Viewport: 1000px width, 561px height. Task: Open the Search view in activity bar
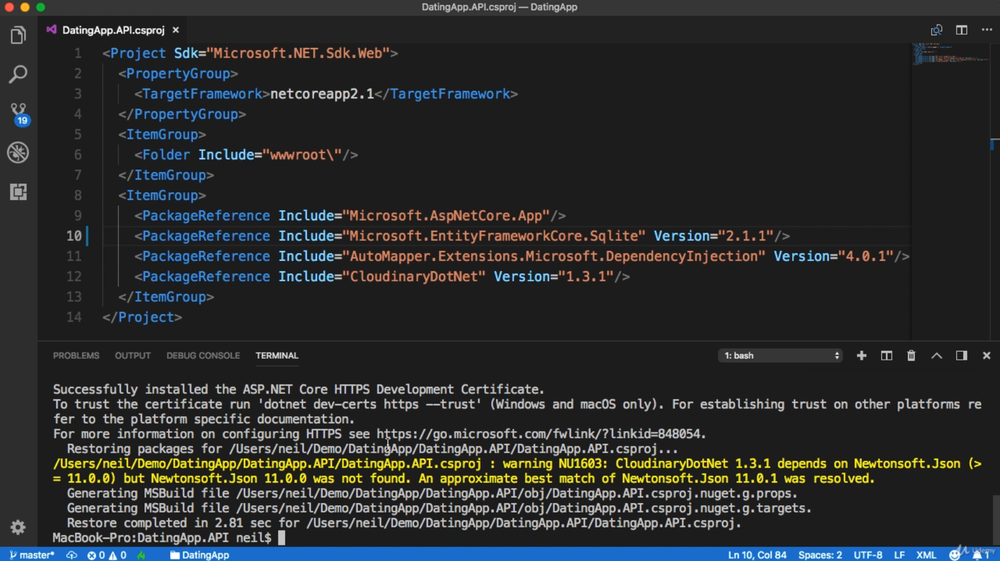pos(18,75)
